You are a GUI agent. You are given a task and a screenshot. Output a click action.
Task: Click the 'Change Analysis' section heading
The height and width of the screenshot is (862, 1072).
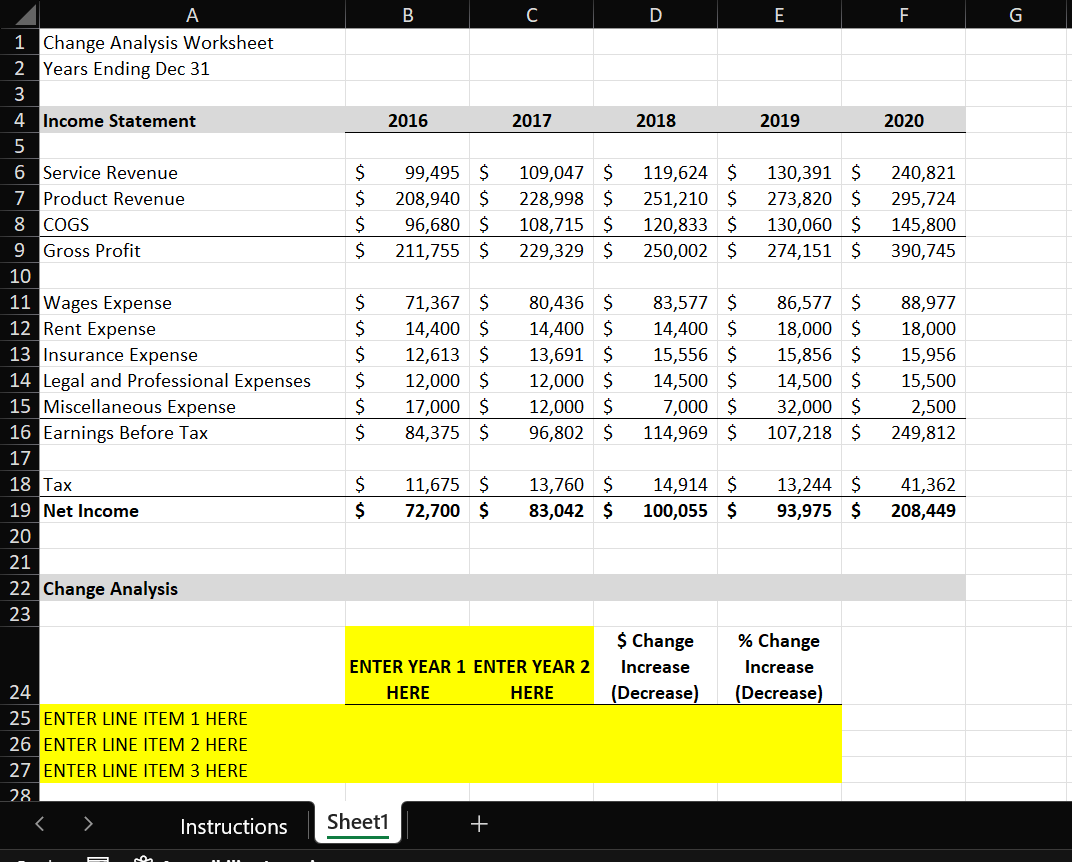point(192,588)
